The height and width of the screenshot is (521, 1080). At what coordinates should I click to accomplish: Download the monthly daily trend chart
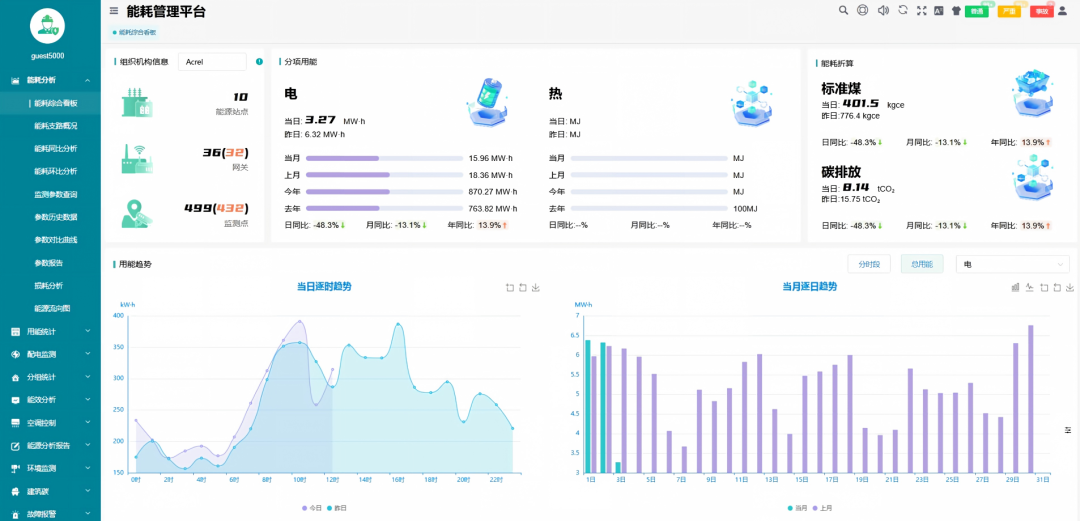click(x=1070, y=287)
